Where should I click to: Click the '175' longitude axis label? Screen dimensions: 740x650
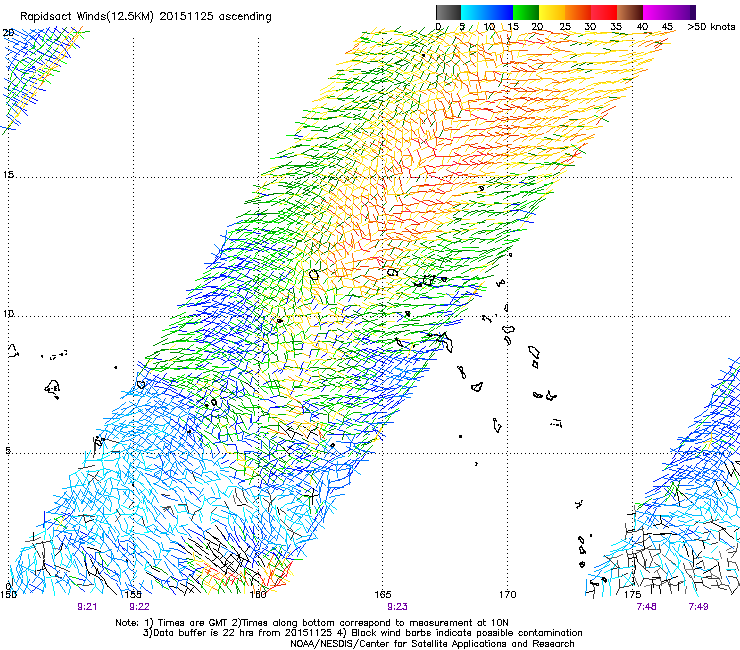click(632, 594)
